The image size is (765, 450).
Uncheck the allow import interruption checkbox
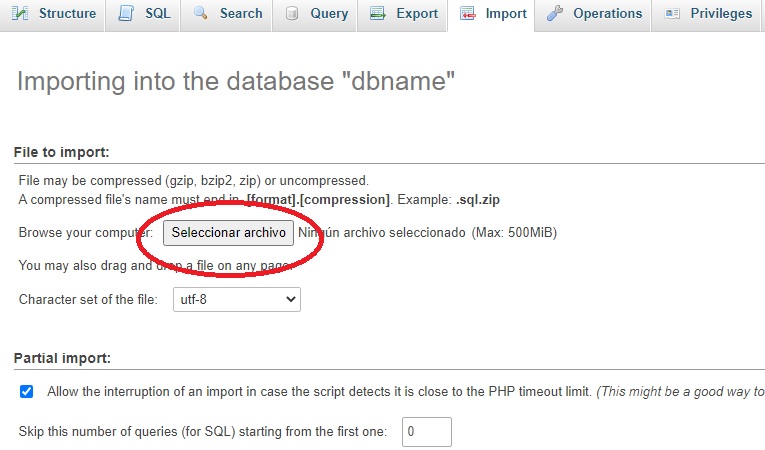tap(27, 391)
